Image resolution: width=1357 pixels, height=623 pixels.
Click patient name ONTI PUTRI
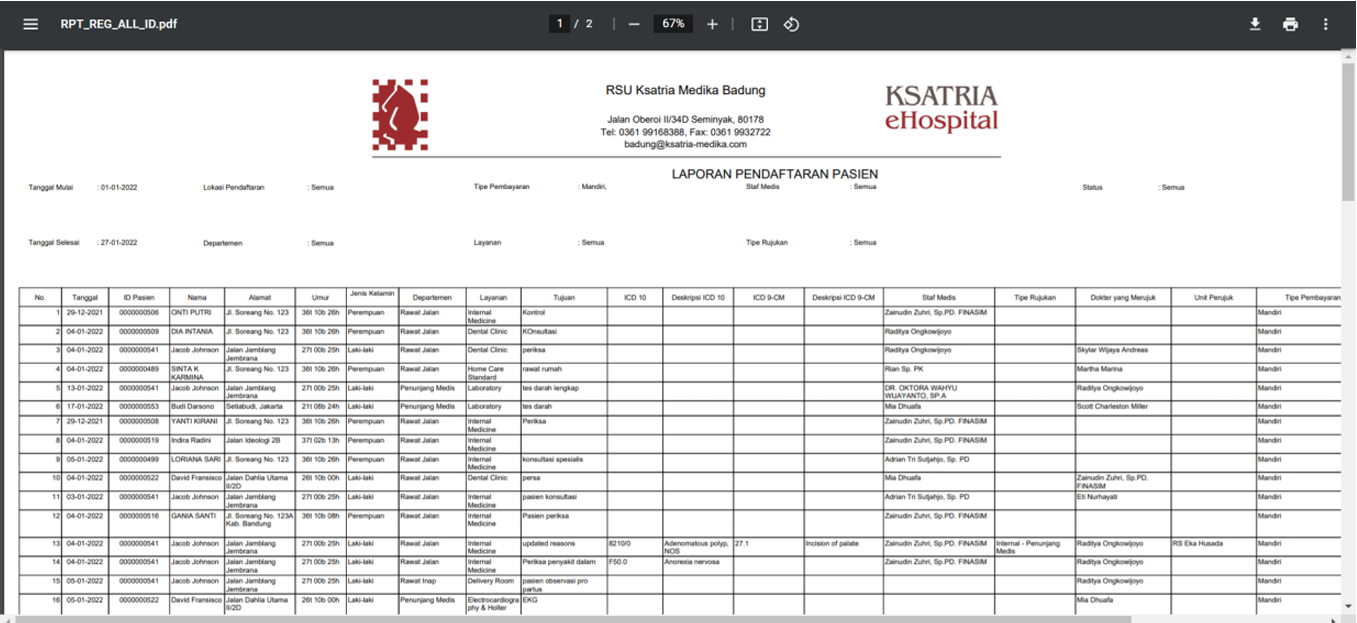click(x=192, y=312)
